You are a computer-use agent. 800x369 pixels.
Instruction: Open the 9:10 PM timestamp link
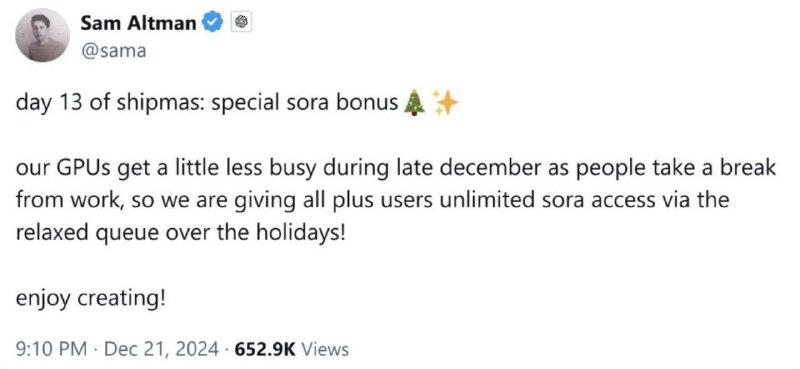pos(51,349)
